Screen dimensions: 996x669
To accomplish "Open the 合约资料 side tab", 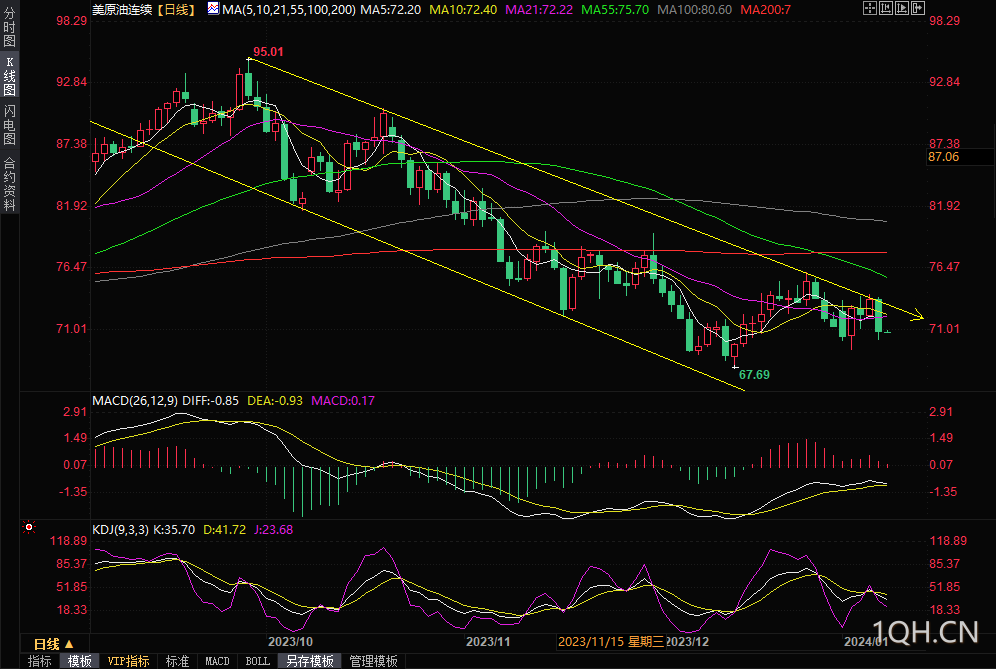I will 9,183.
